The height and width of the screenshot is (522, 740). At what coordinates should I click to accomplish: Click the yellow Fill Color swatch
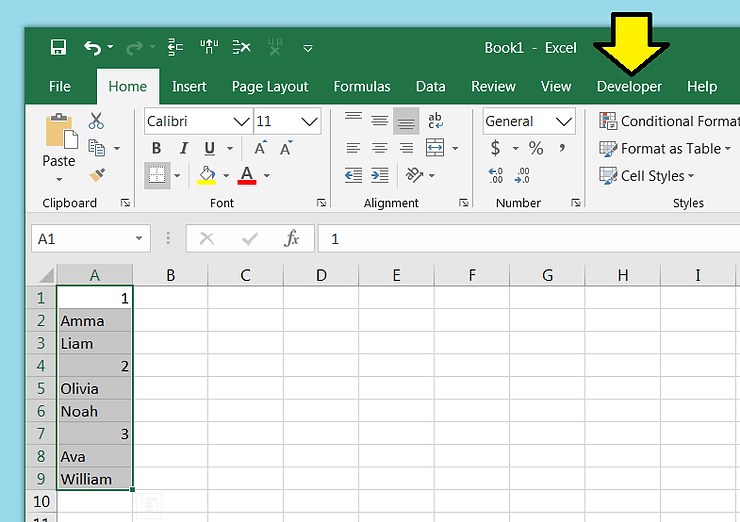click(207, 175)
